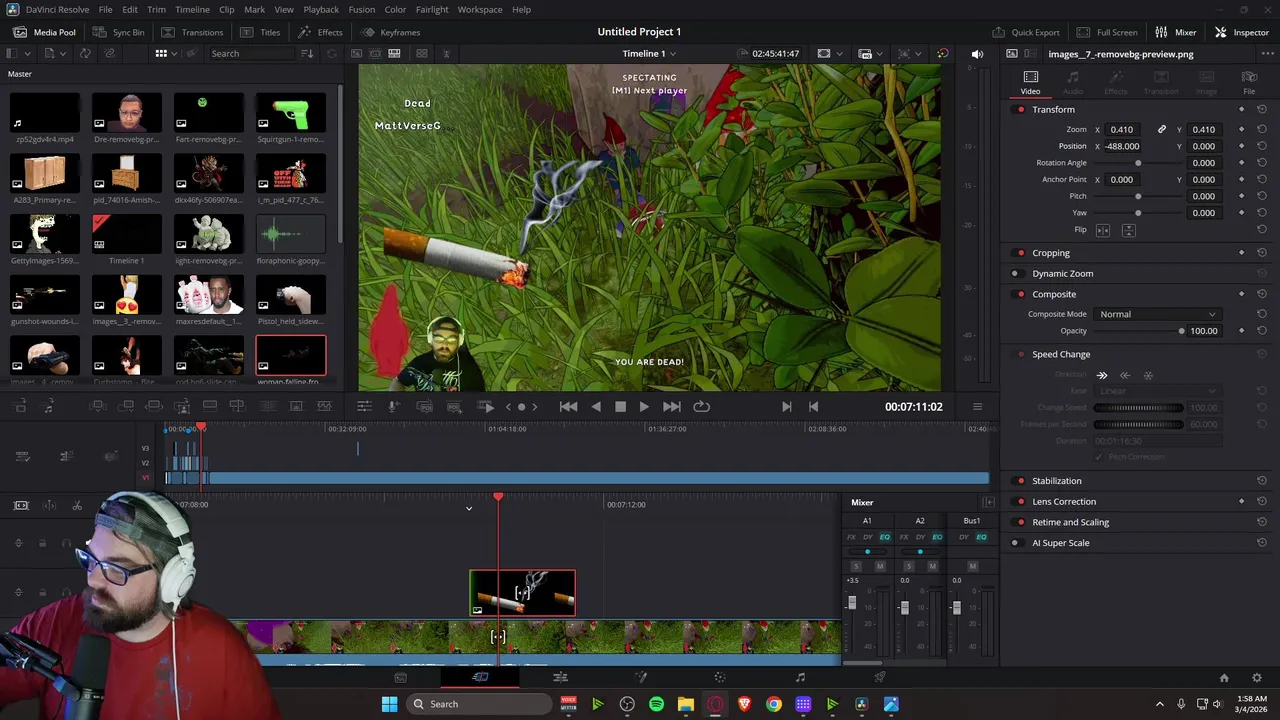Mute mixer channel A2
Image resolution: width=1280 pixels, height=720 pixels.
click(x=933, y=567)
